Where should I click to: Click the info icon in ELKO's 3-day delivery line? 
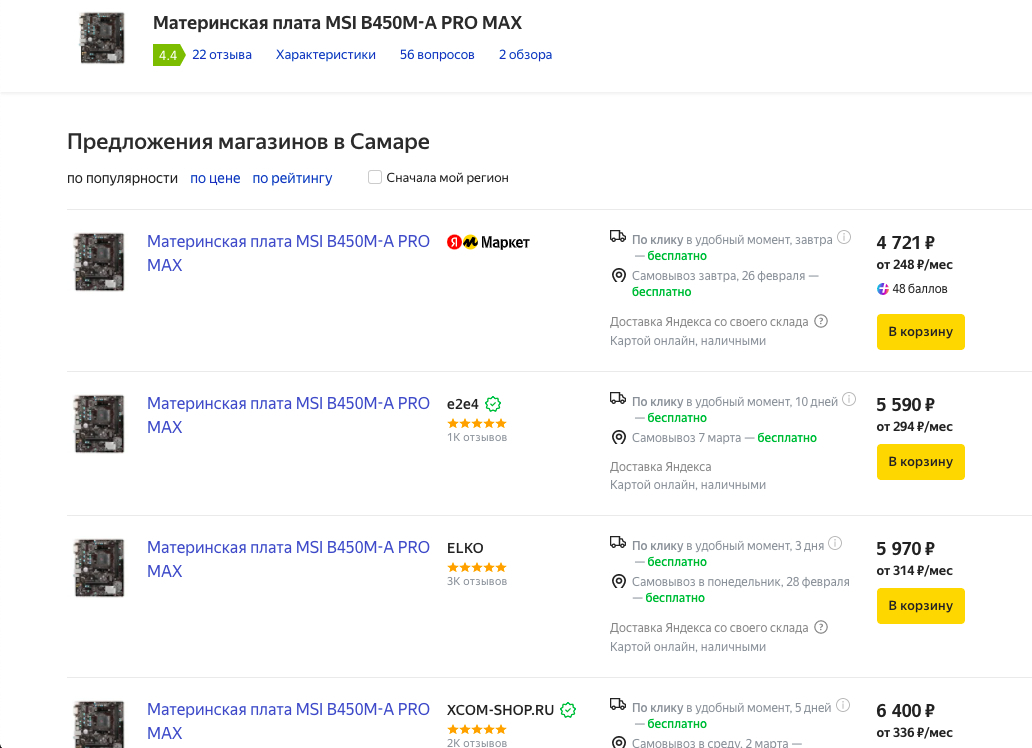click(835, 544)
